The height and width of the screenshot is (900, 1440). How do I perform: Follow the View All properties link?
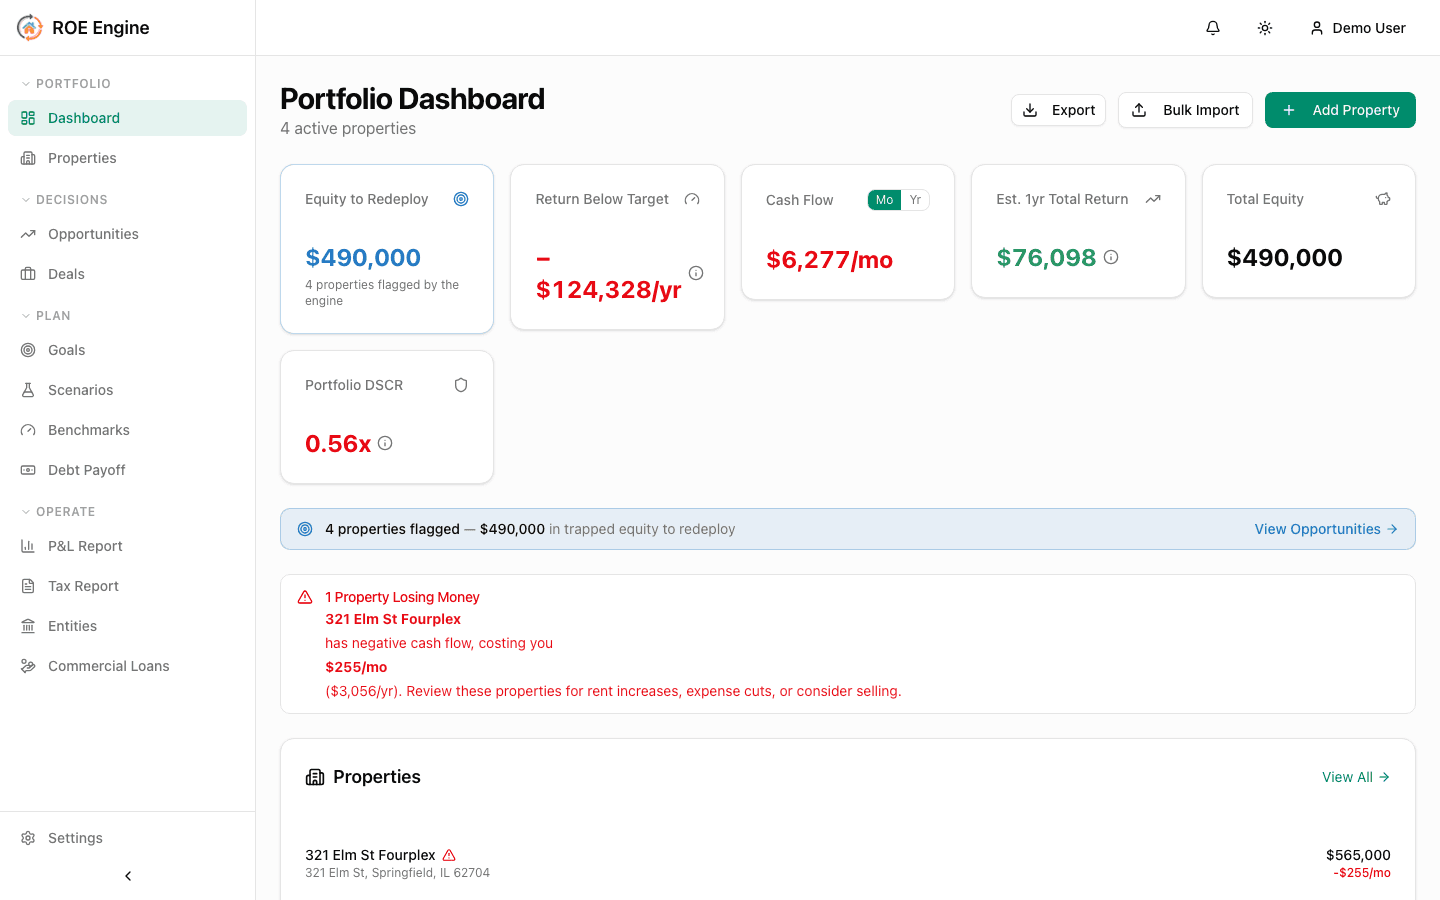point(1356,777)
